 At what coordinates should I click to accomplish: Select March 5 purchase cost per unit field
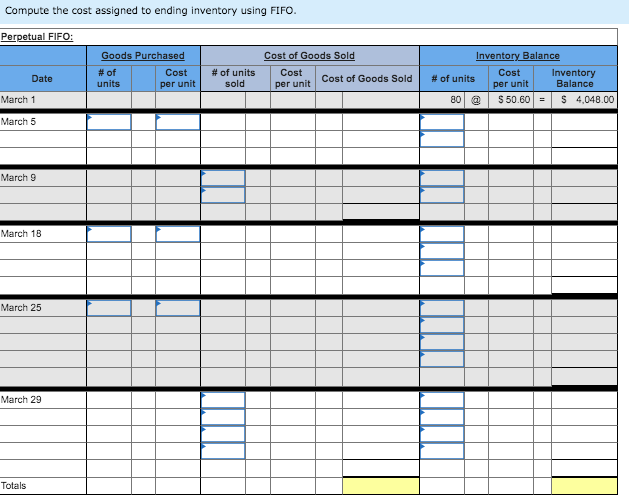tap(178, 122)
